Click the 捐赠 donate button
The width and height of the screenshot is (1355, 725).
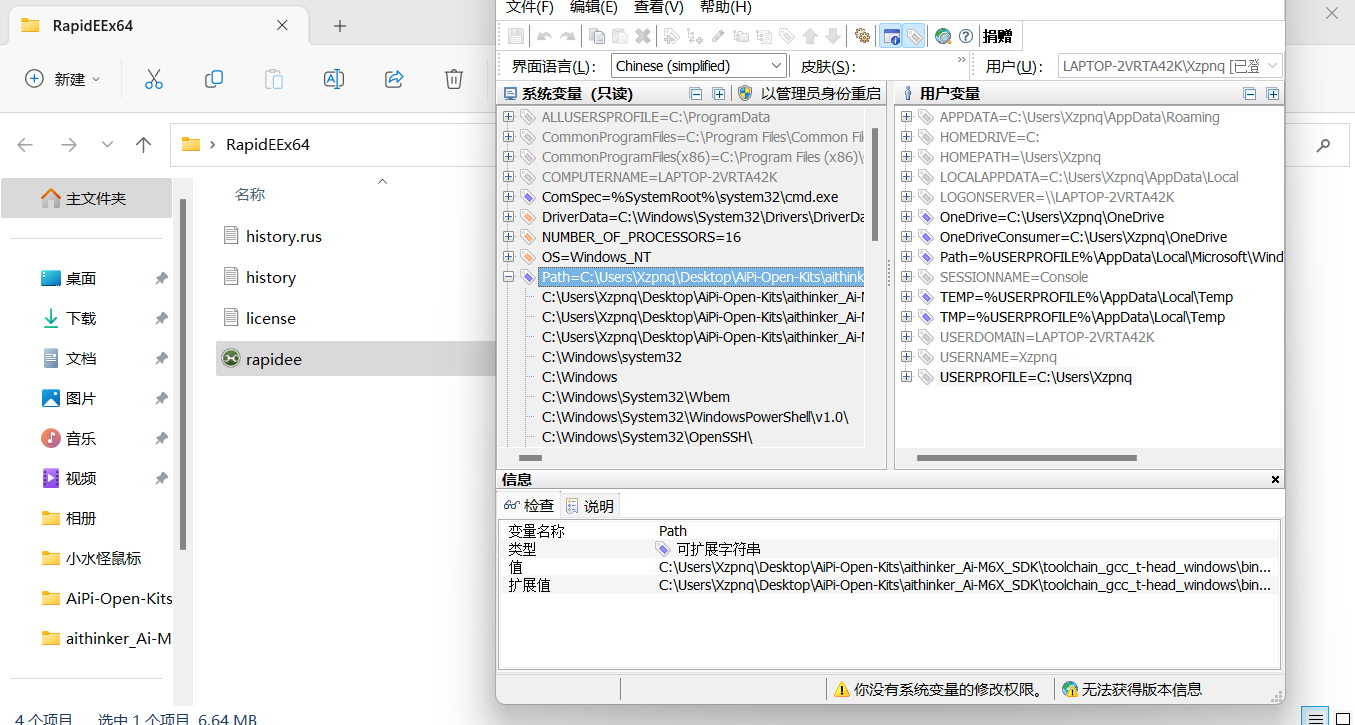click(x=997, y=36)
